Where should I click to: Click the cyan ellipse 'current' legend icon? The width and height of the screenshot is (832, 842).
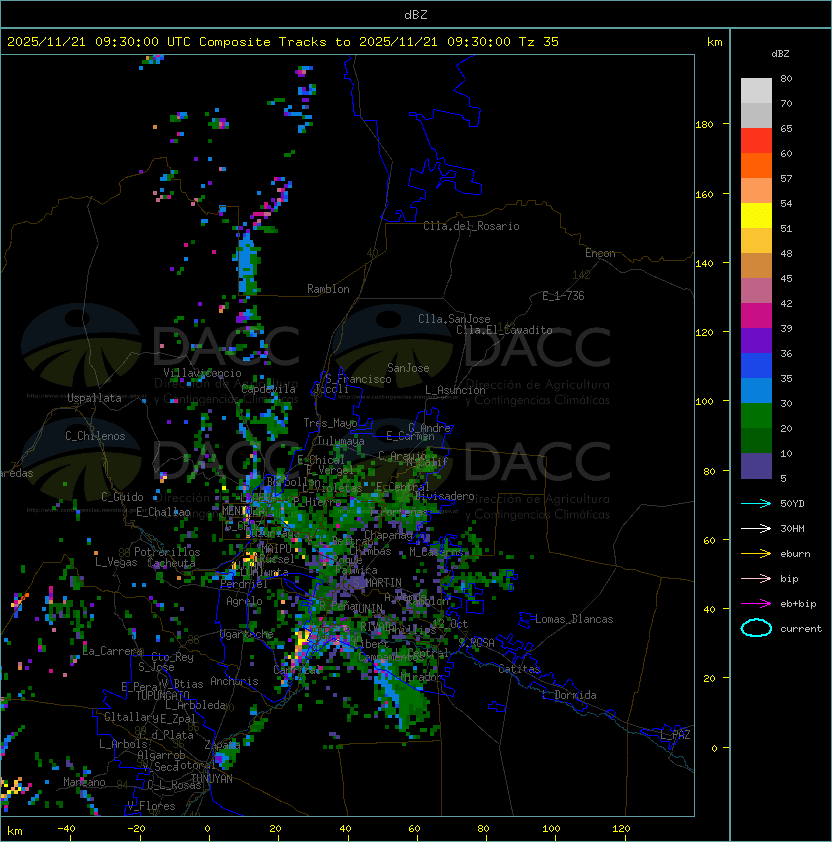pyautogui.click(x=756, y=628)
